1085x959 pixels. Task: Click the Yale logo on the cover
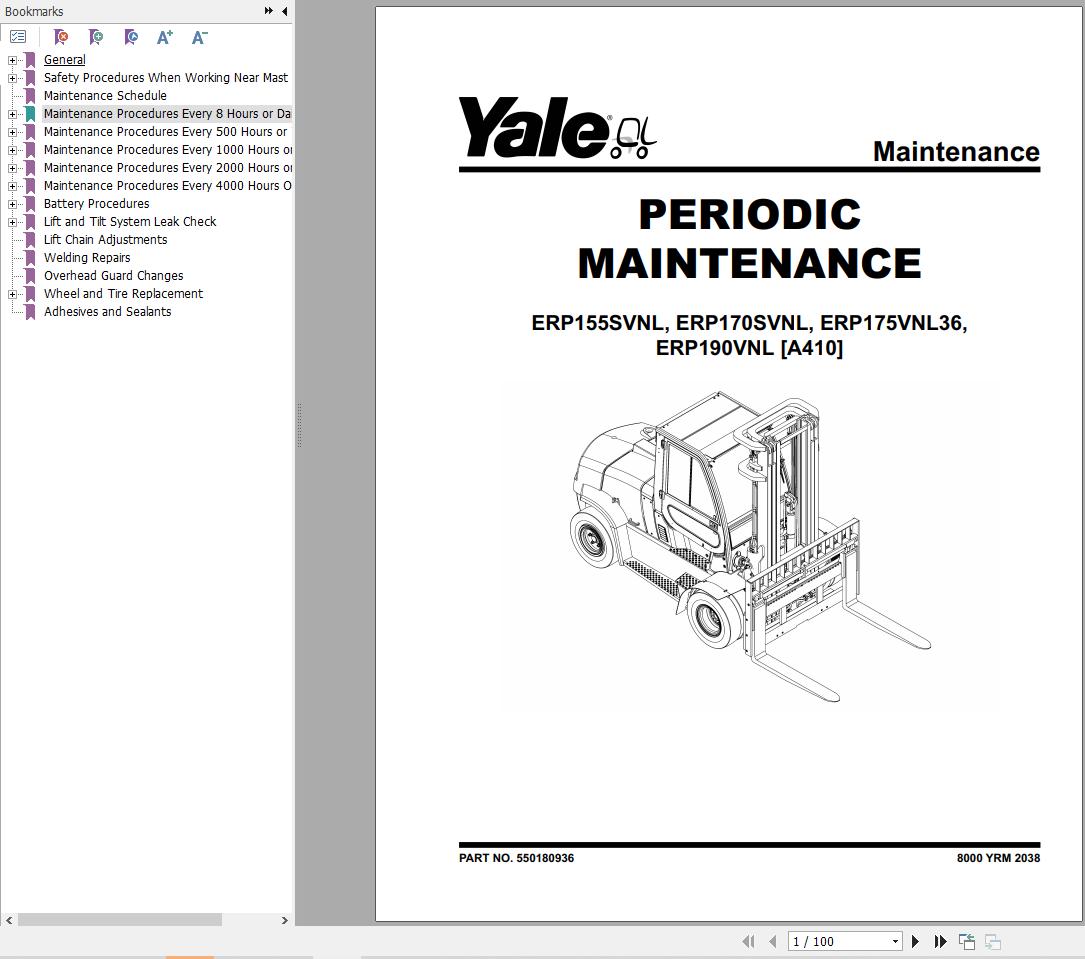tap(557, 128)
